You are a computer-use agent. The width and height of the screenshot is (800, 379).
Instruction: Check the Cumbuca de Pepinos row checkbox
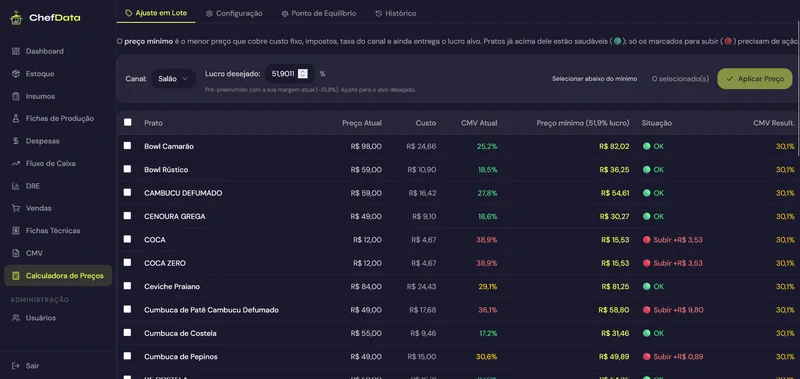(x=128, y=356)
